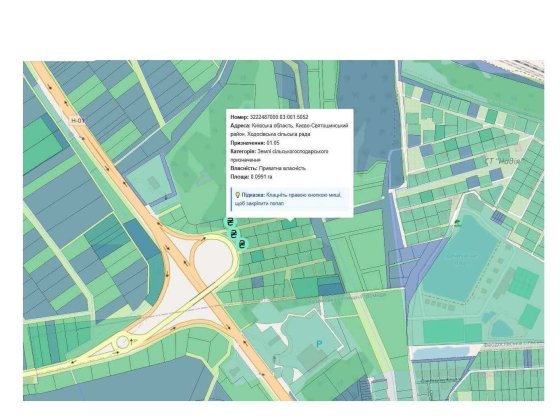Click the small roundabout circle on the yellow road
Image resolution: width=560 pixels, height=420 pixels.
tap(122, 342)
